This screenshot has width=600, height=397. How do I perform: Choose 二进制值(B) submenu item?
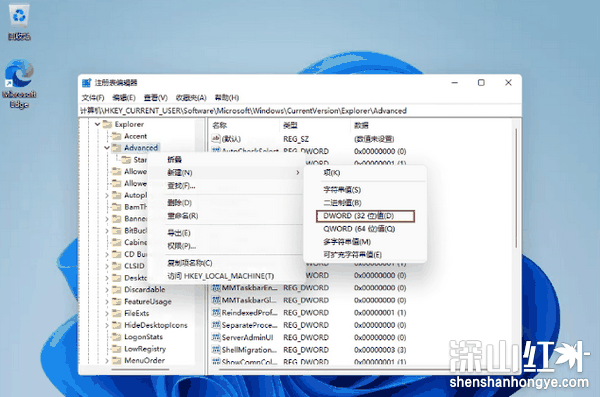coord(365,203)
